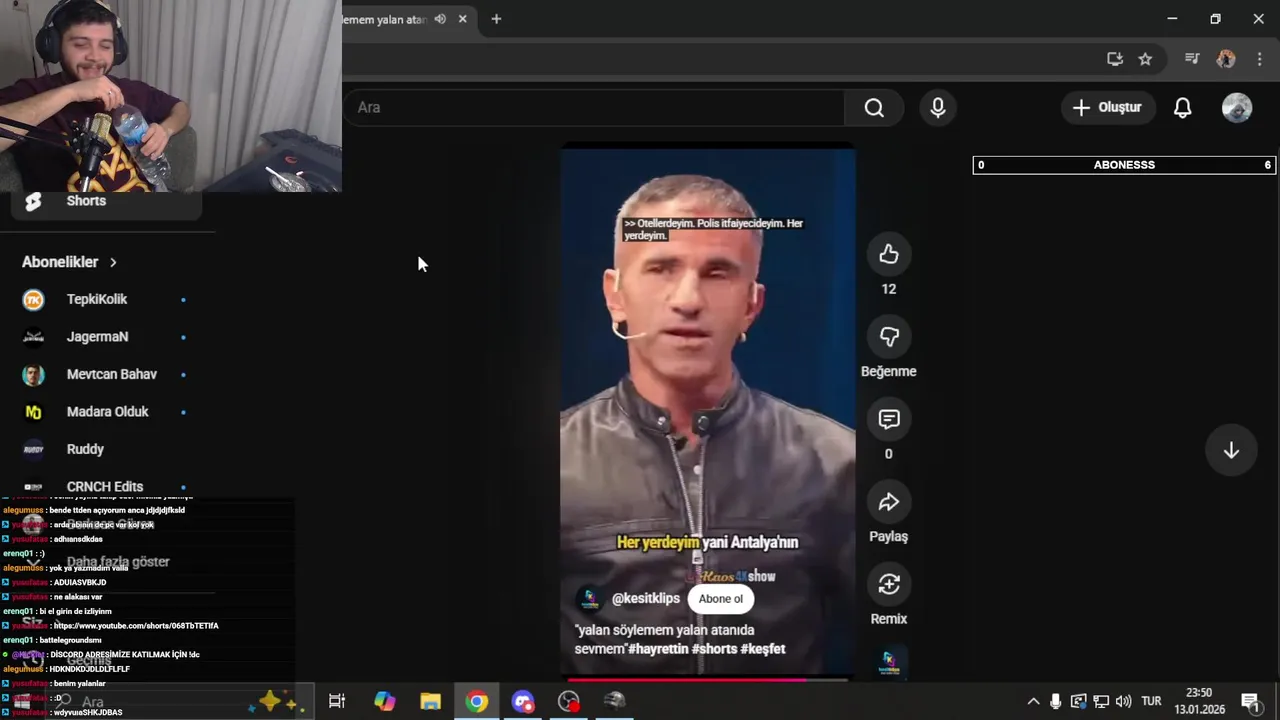1280x720 pixels.
Task: Open the network status tray icon
Action: pos(1101,702)
